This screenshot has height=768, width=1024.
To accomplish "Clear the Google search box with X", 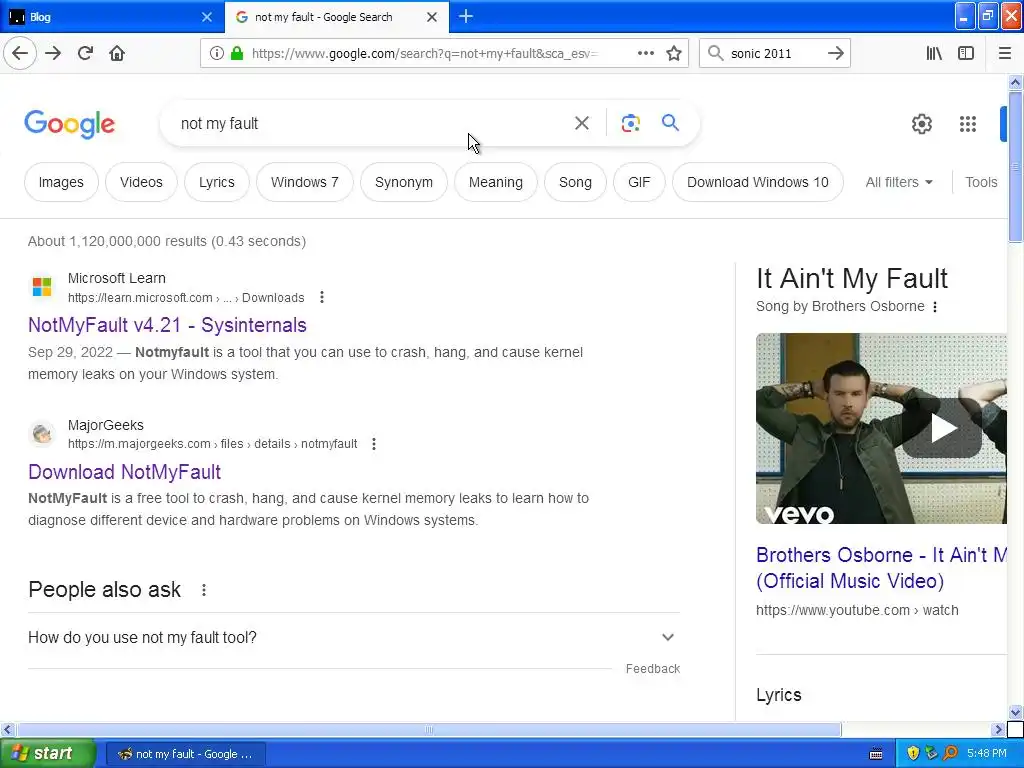I will [x=581, y=123].
